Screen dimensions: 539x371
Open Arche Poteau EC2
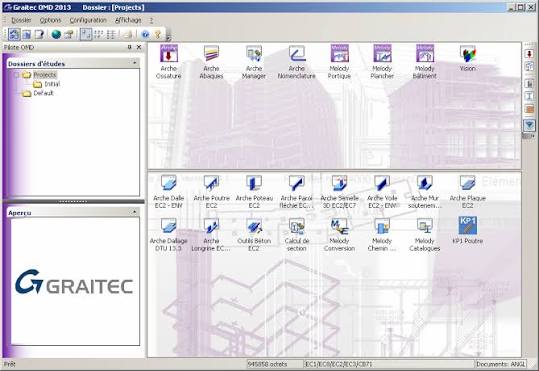pyautogui.click(x=254, y=192)
